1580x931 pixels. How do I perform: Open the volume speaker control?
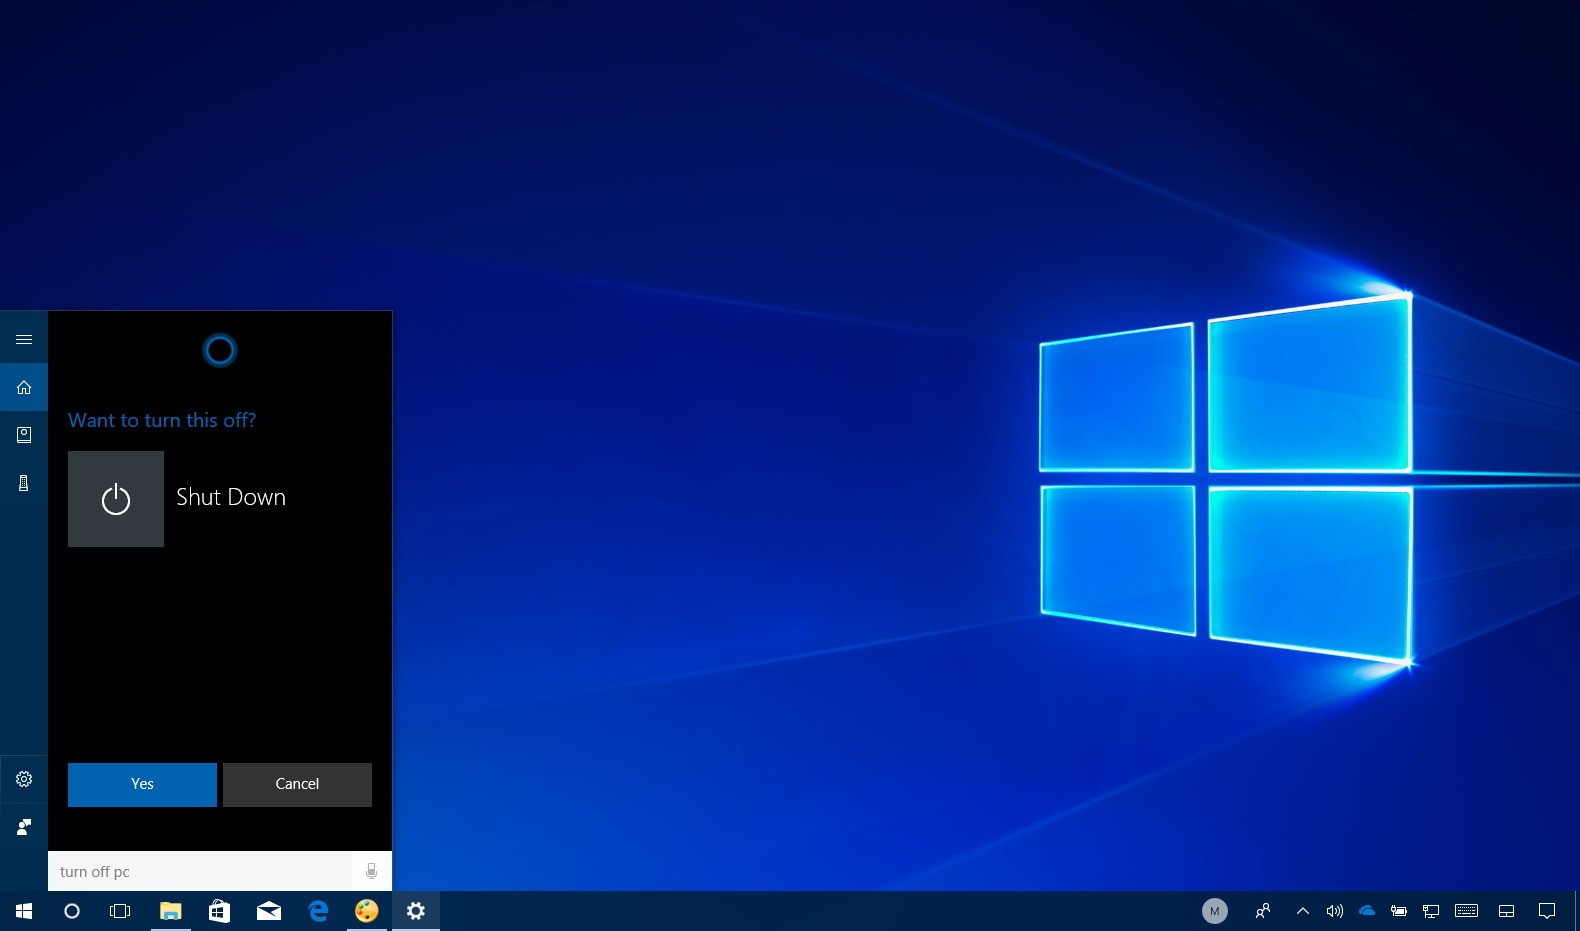click(x=1334, y=911)
